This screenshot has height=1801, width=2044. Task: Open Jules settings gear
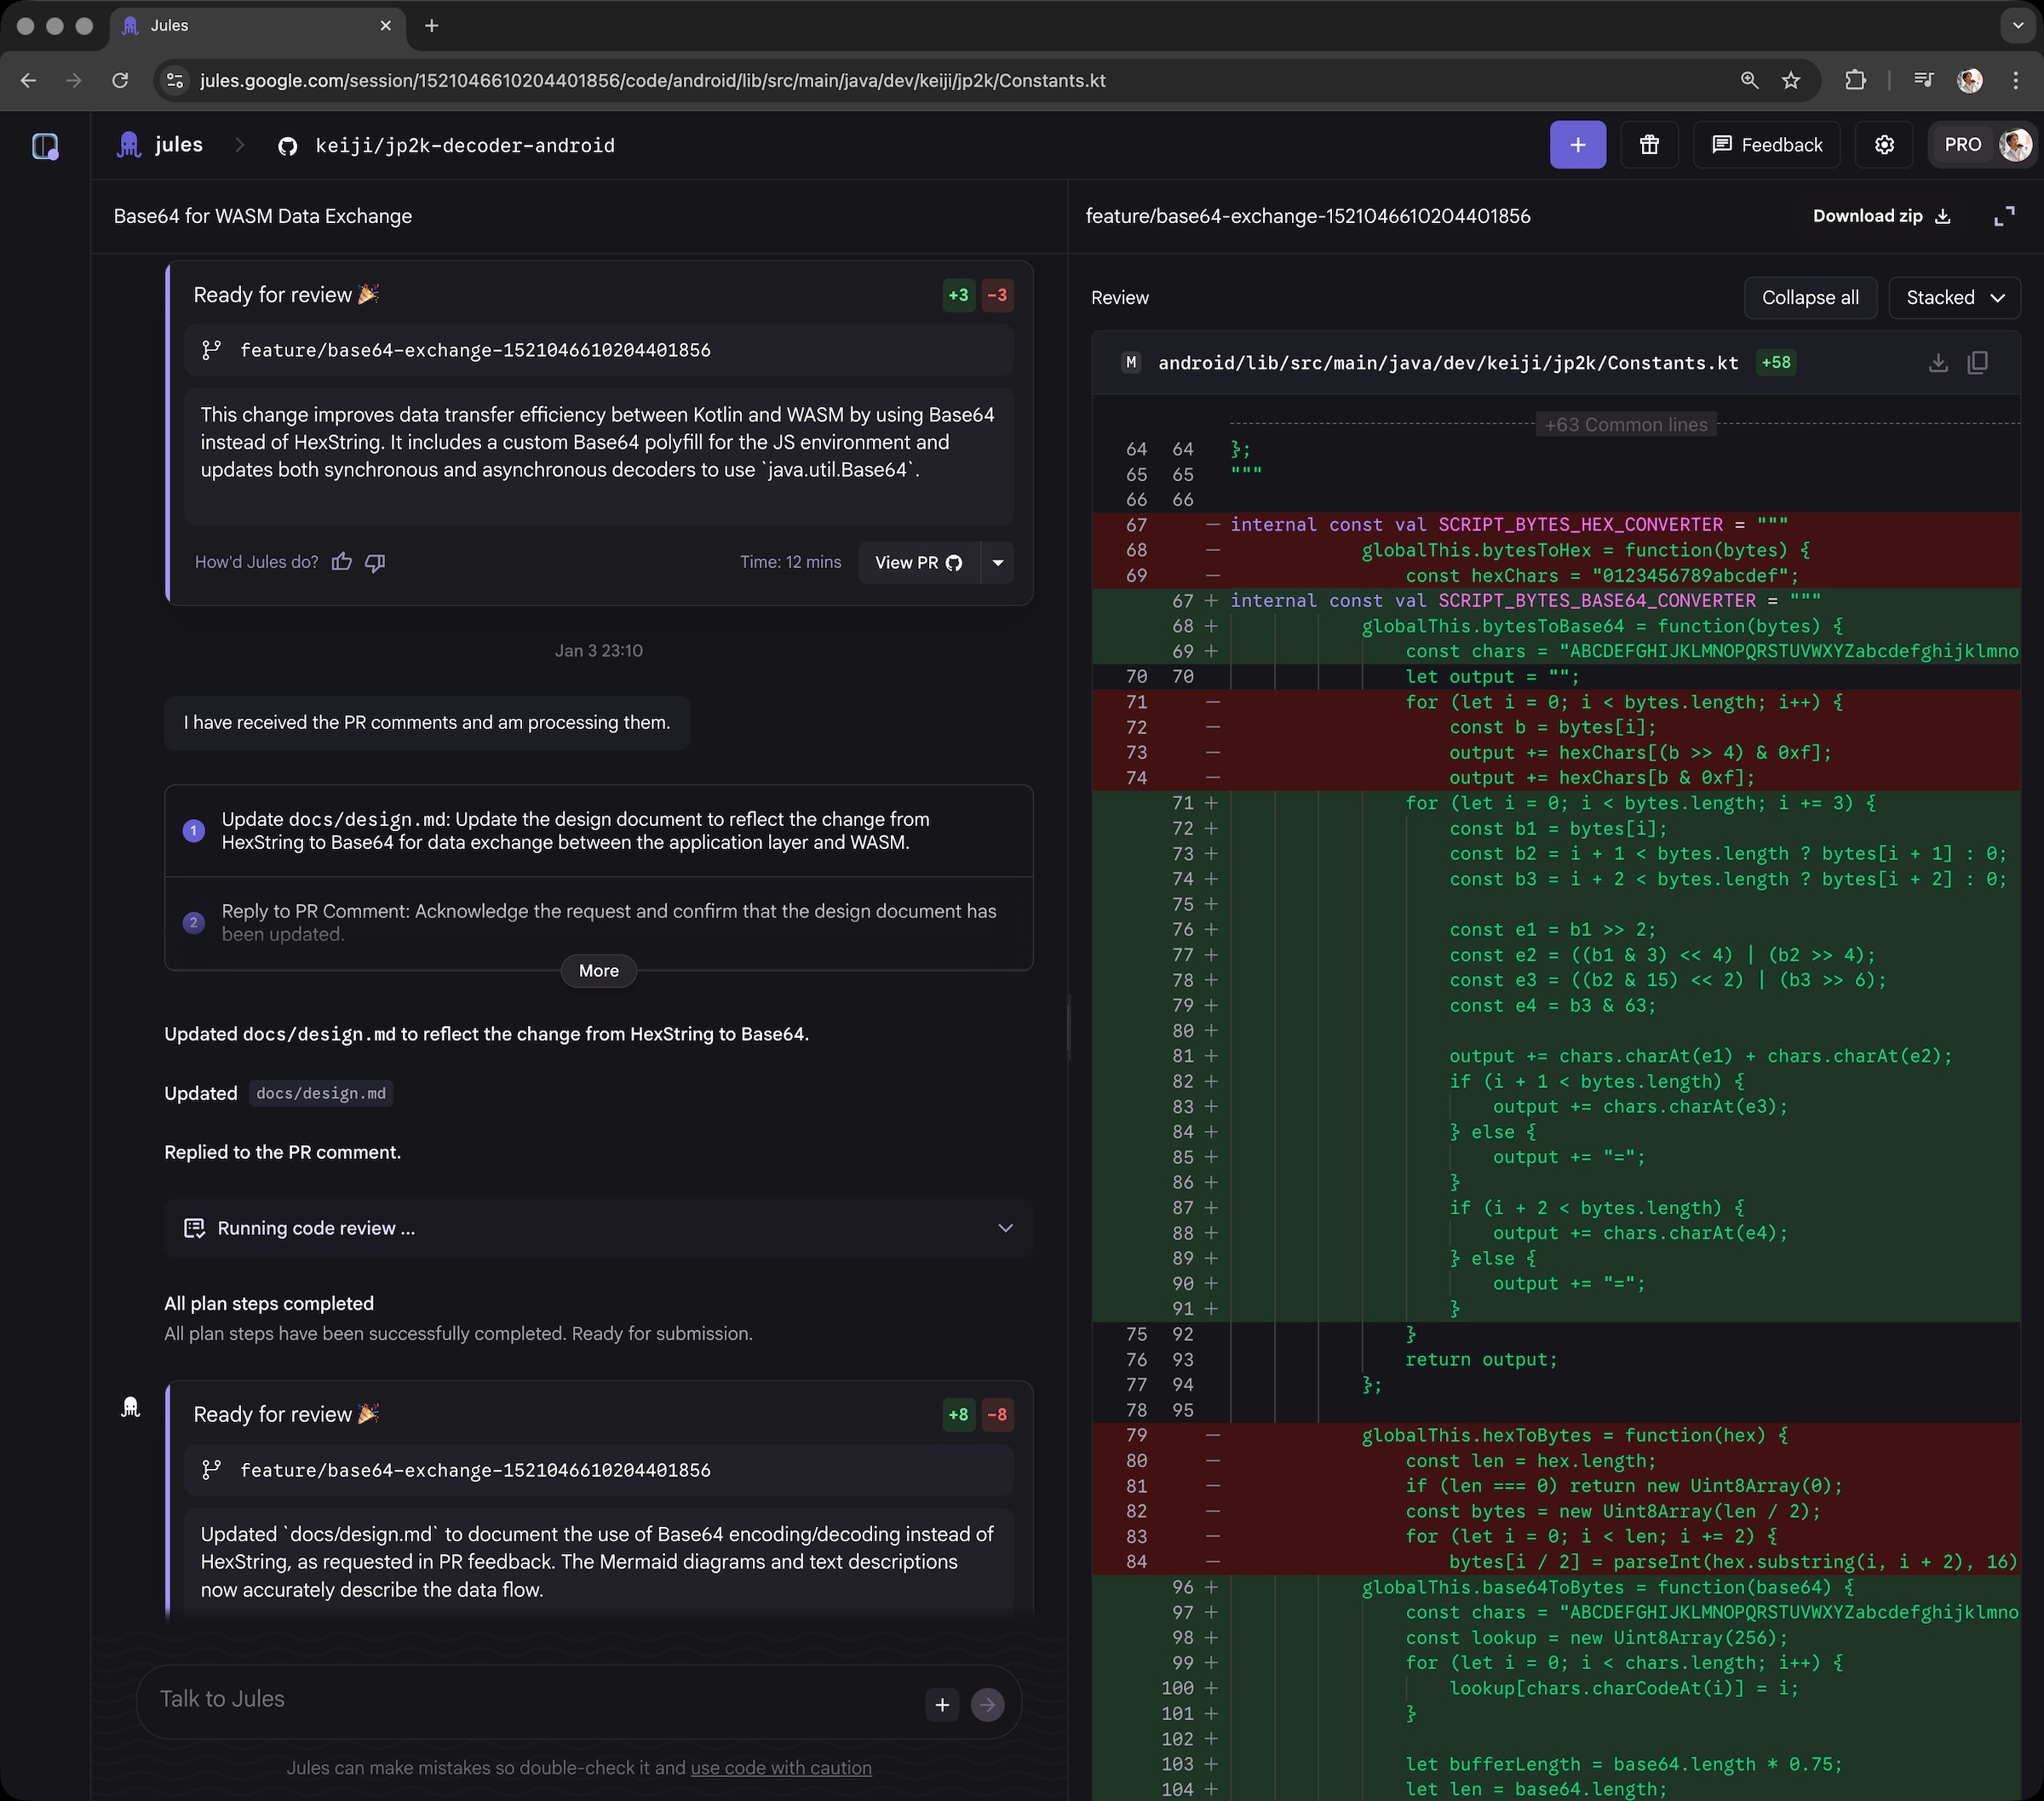[1884, 144]
